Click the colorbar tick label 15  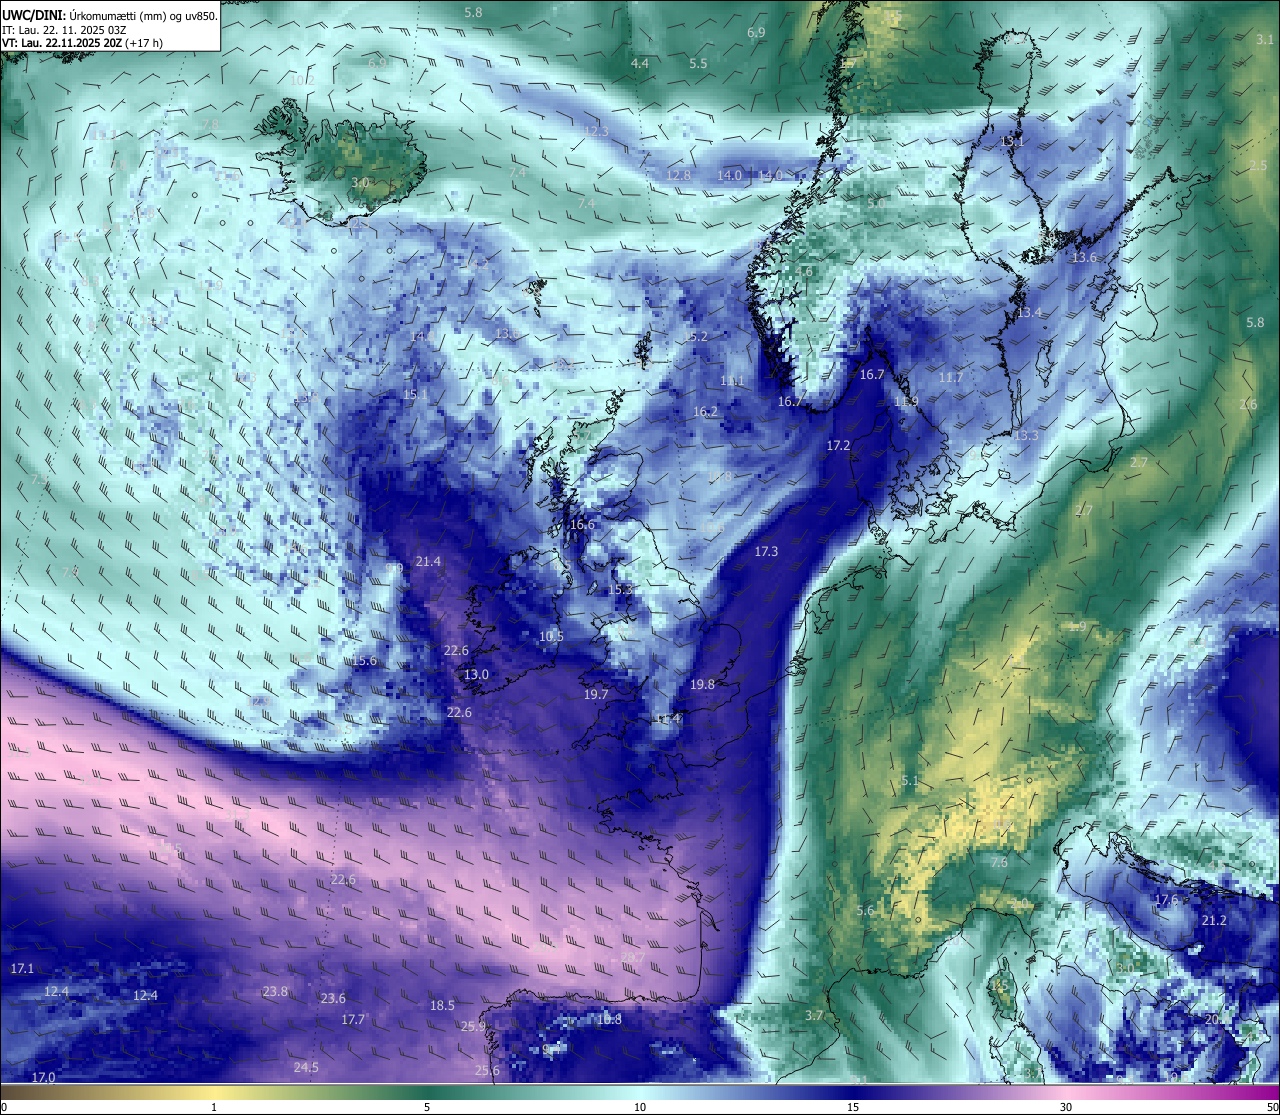coord(853,1107)
